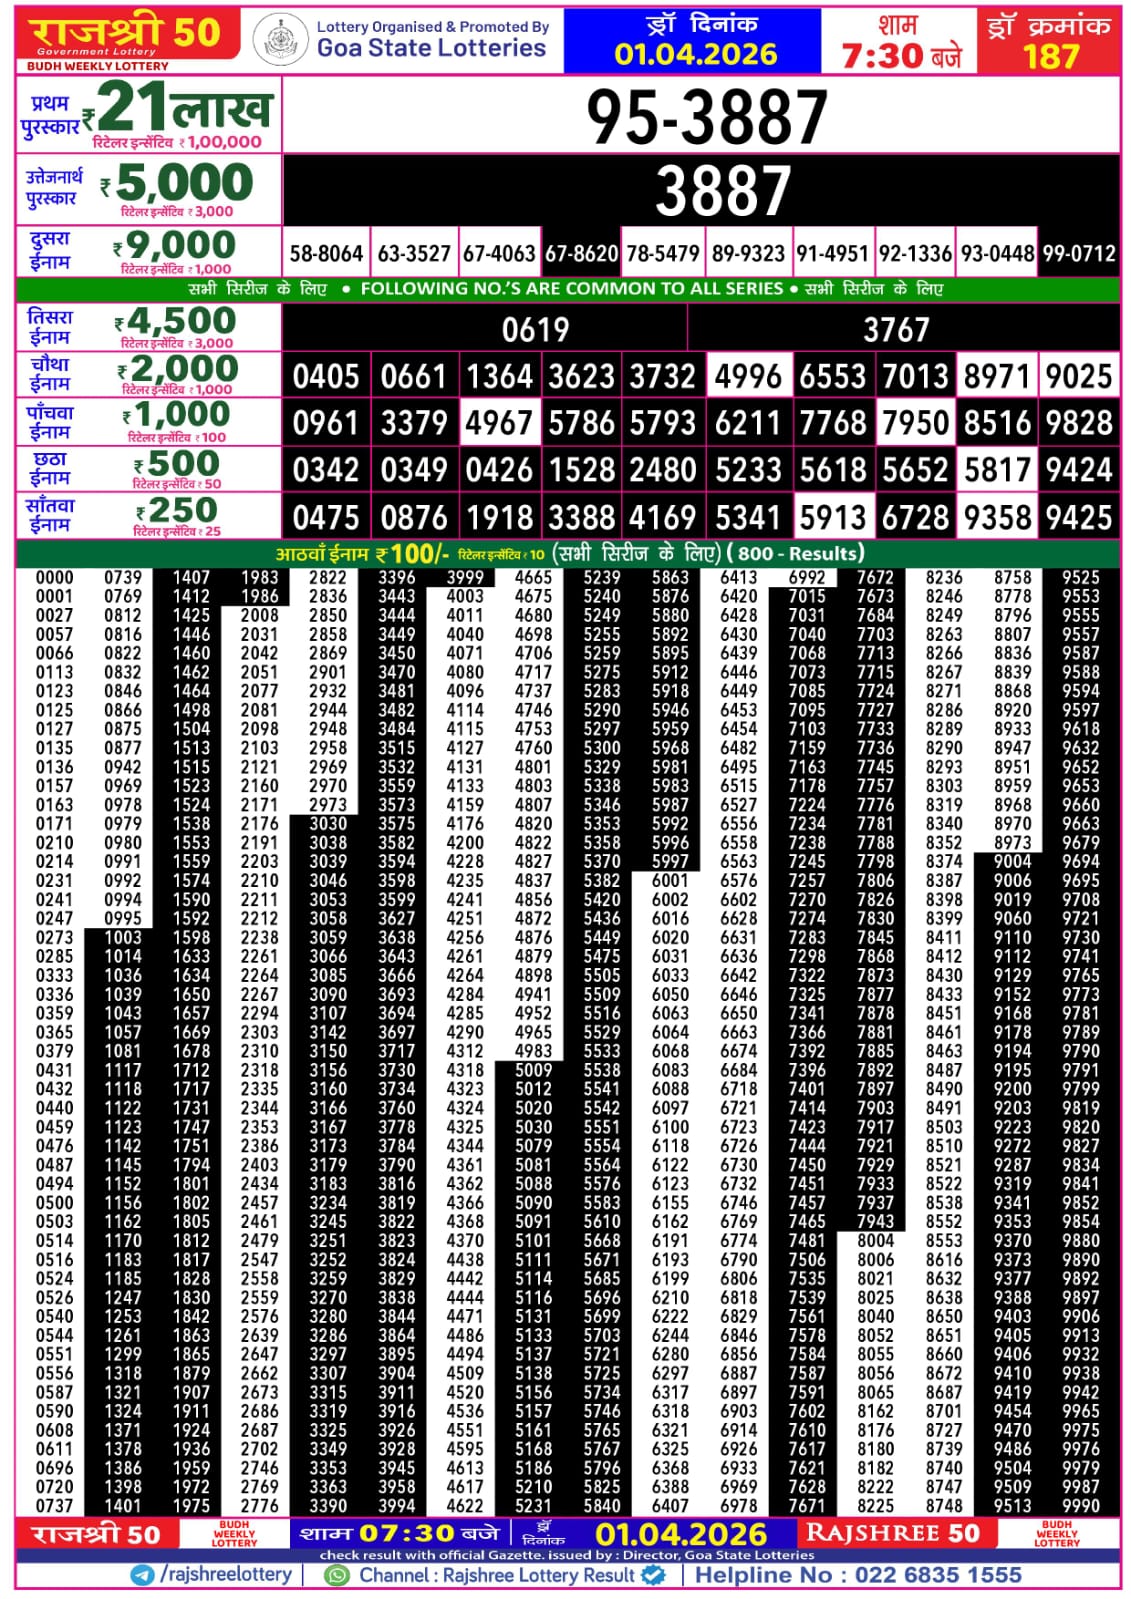Click the blue verified badge icon
The height and width of the screenshot is (1599, 1131).
coord(653,1575)
